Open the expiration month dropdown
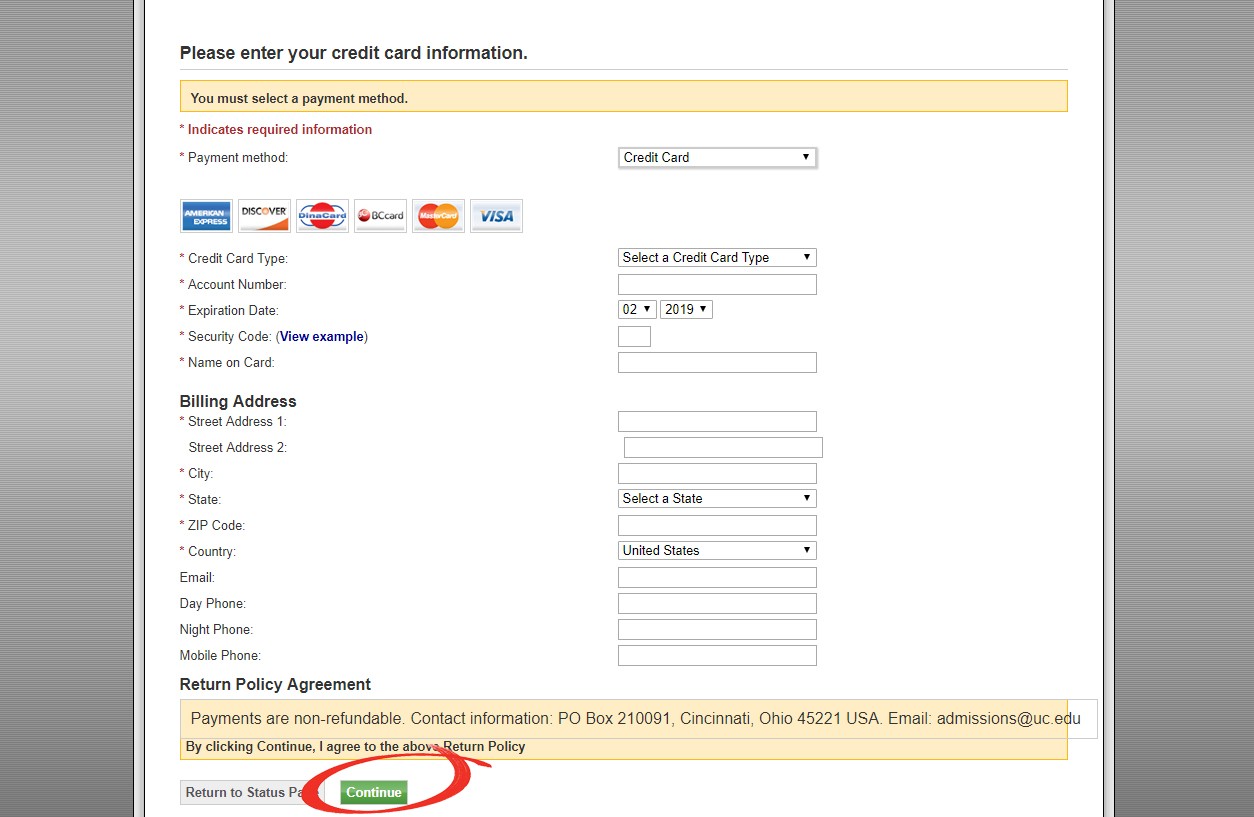Screen dimensions: 1254x817 tap(636, 309)
